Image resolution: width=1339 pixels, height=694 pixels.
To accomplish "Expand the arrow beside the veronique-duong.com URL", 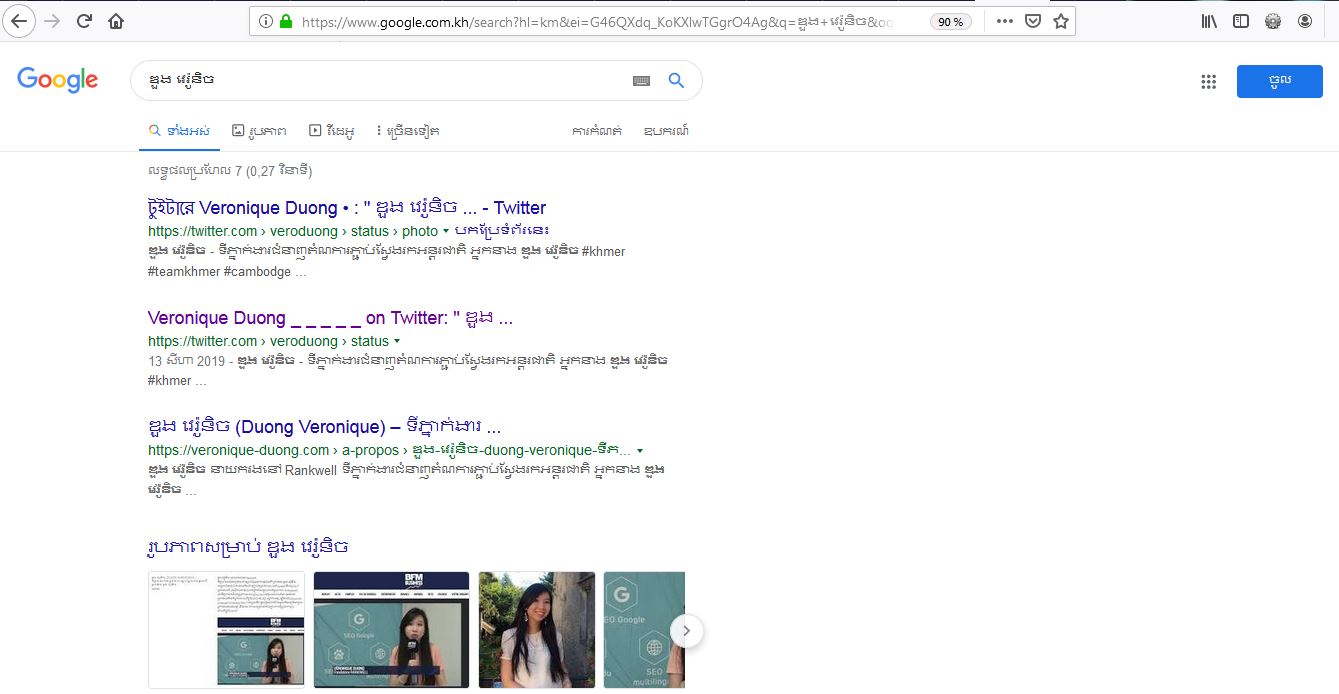I will point(641,450).
